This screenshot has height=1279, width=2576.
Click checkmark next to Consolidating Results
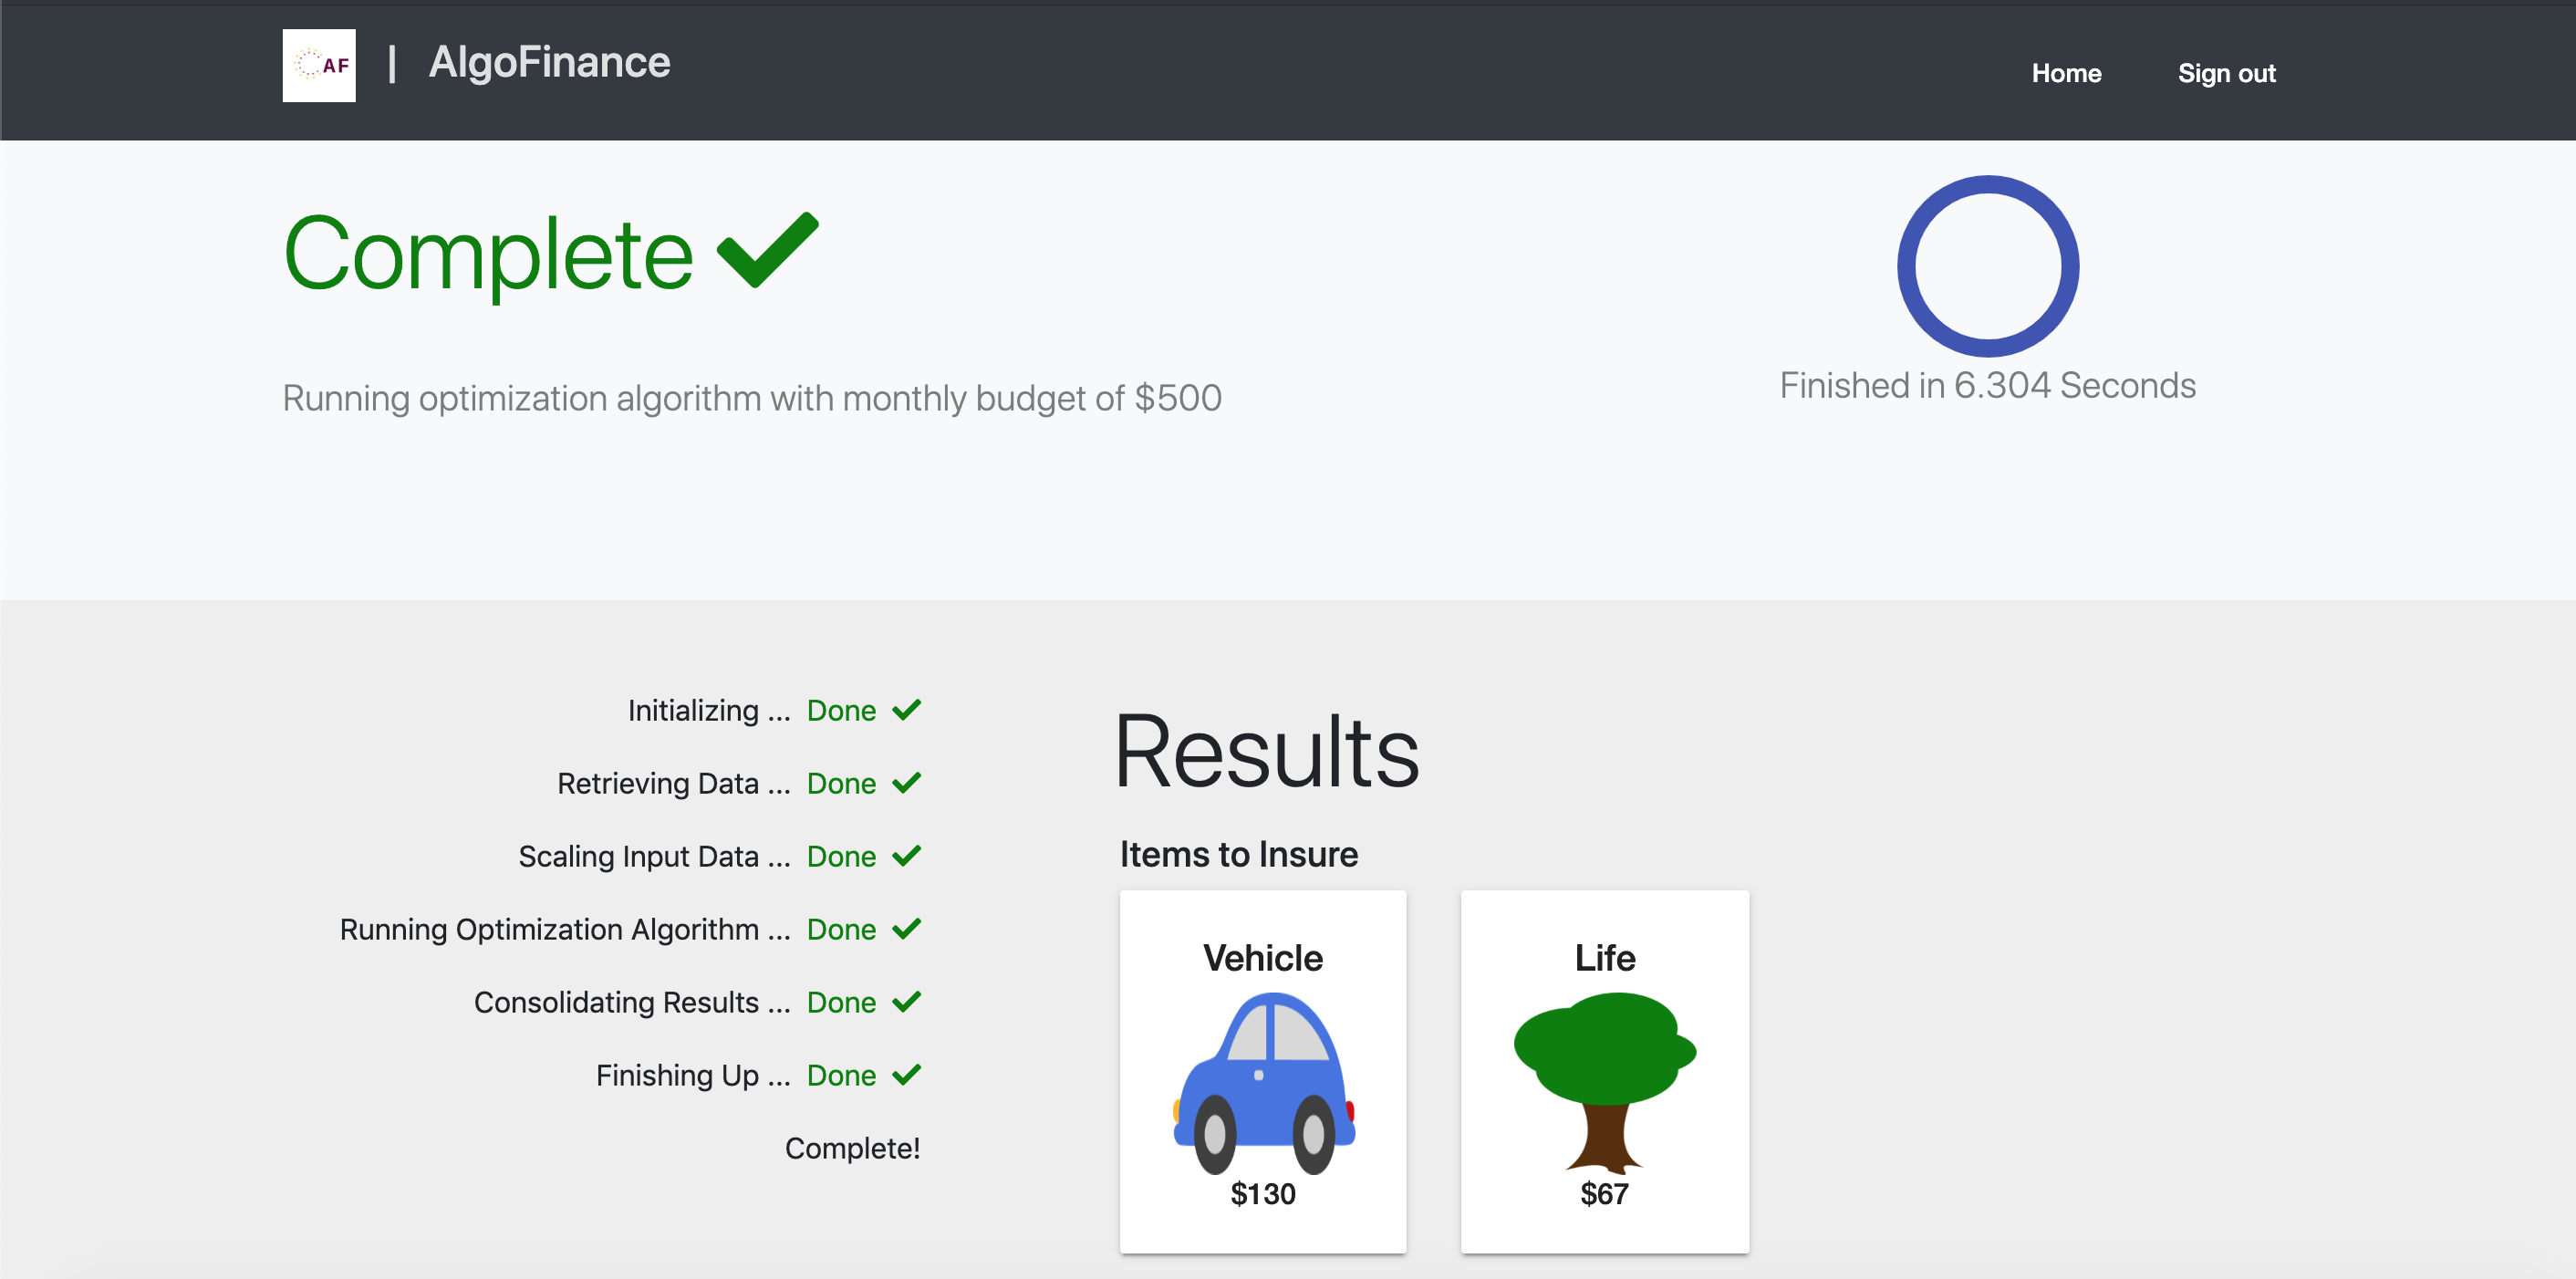906,1002
